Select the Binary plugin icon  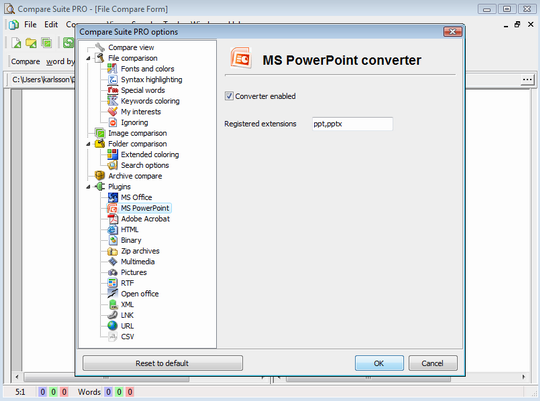coord(112,240)
